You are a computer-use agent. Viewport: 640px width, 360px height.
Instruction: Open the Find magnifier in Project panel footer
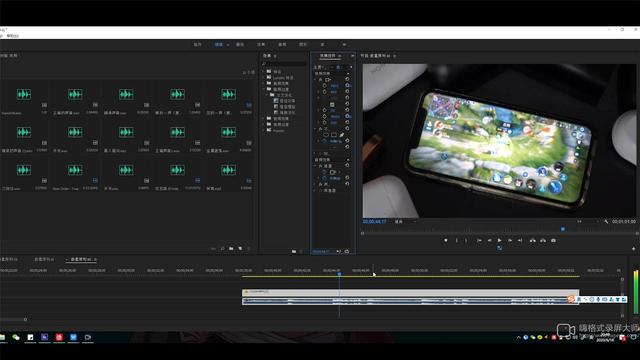pyautogui.click(x=222, y=248)
